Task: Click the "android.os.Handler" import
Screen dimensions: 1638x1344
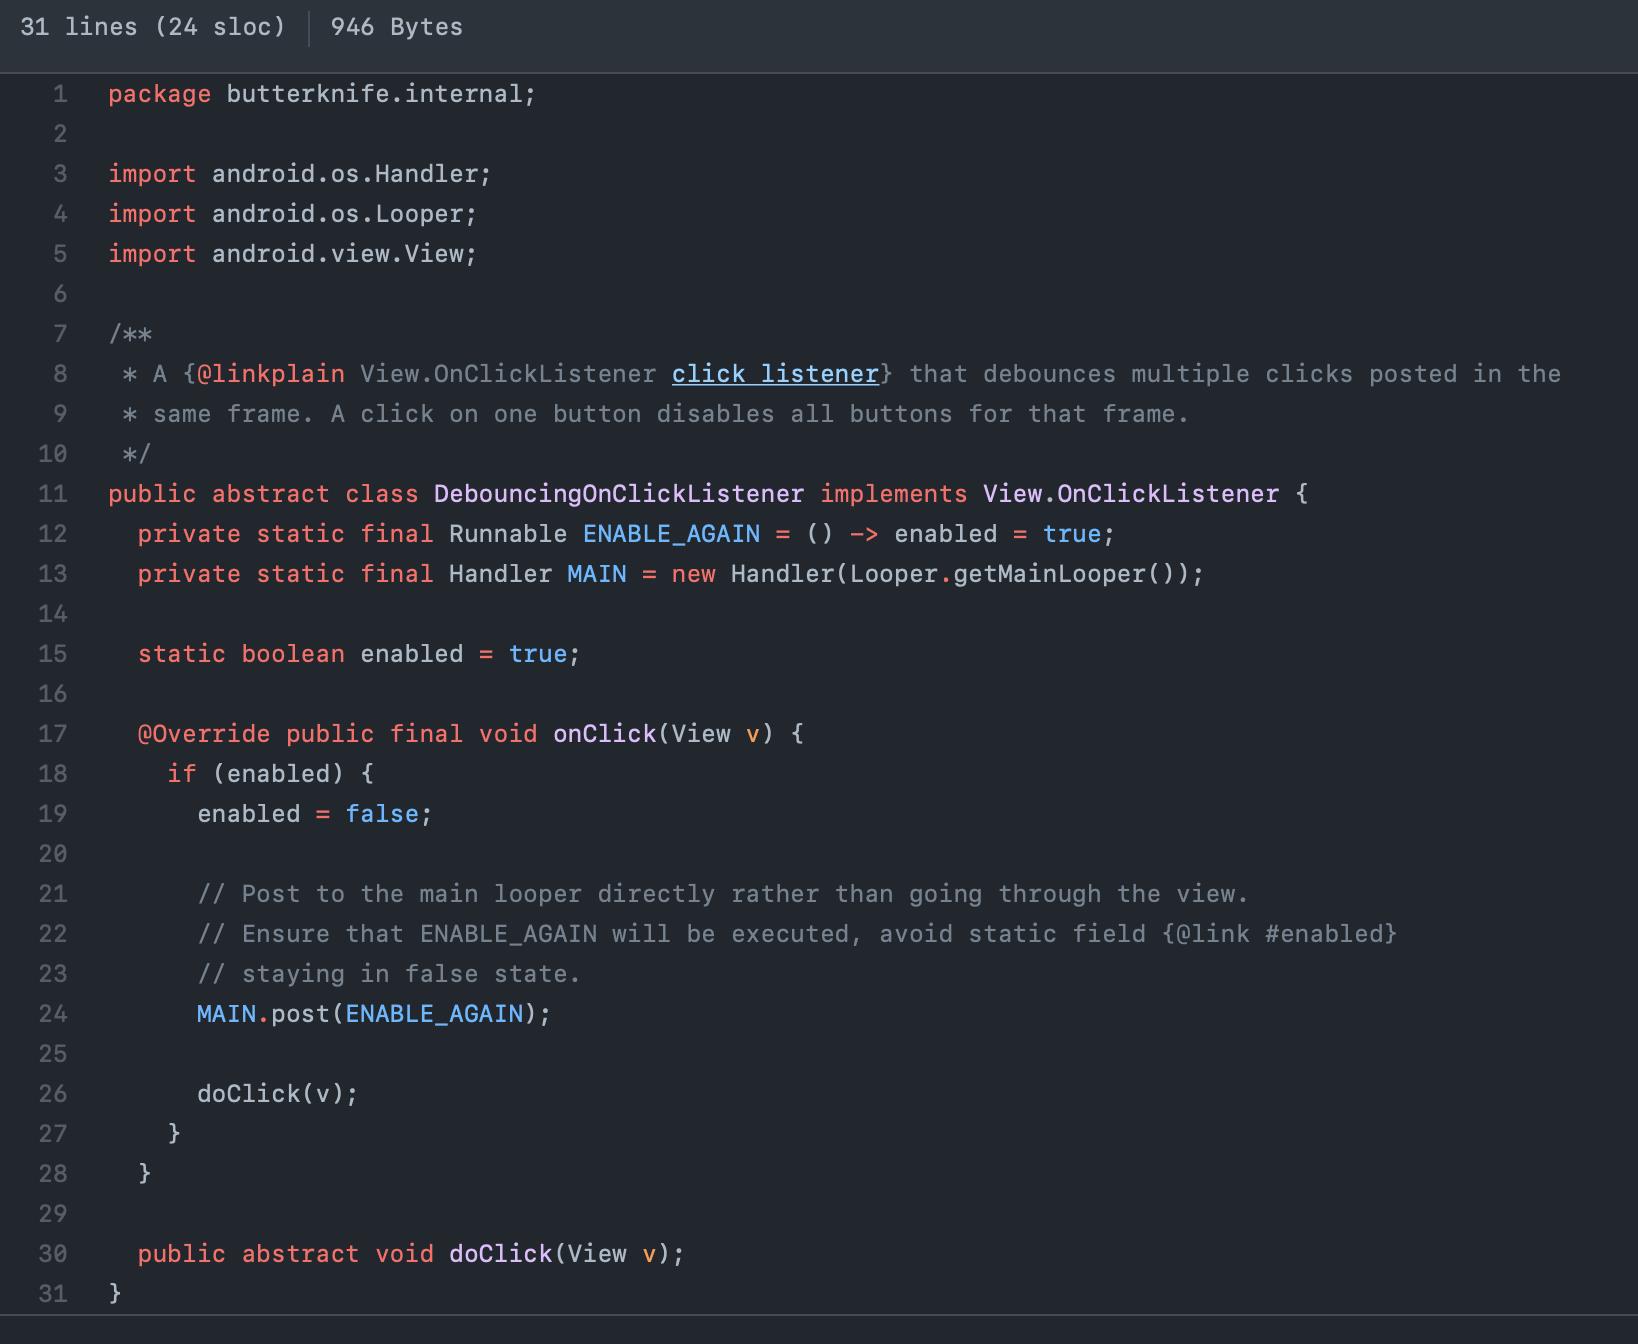Action: (x=345, y=174)
